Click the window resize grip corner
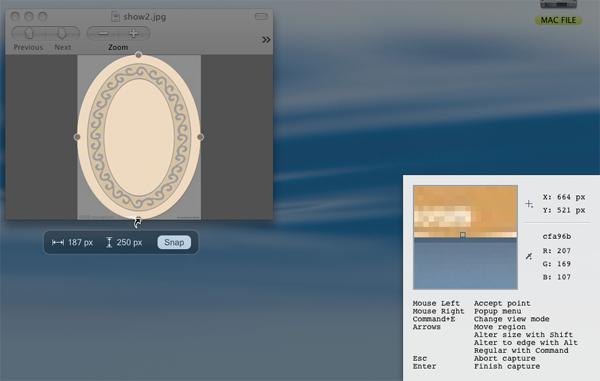This screenshot has height=381, width=600. pos(270,216)
